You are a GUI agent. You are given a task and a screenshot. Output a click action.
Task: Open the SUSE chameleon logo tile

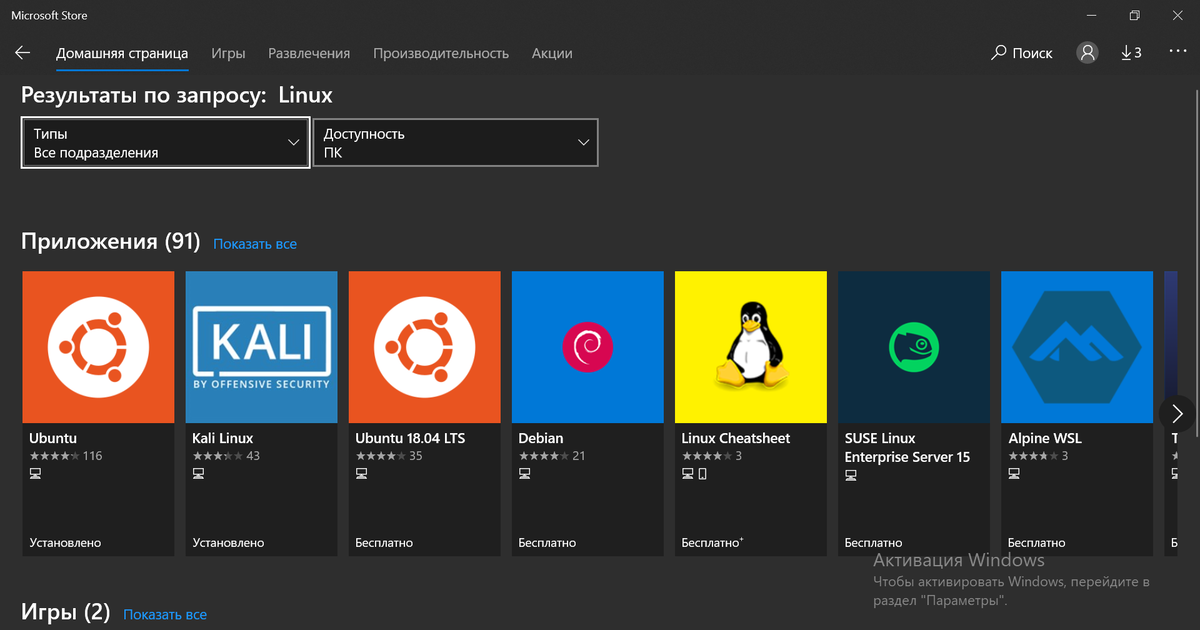[x=913, y=347]
